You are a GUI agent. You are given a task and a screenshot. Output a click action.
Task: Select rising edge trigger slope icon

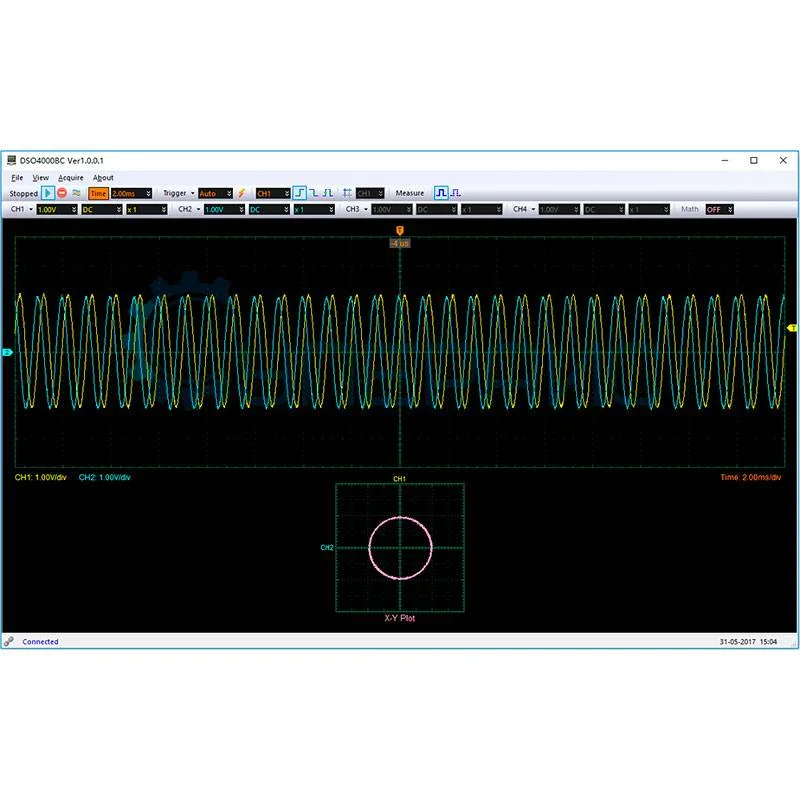click(x=299, y=193)
